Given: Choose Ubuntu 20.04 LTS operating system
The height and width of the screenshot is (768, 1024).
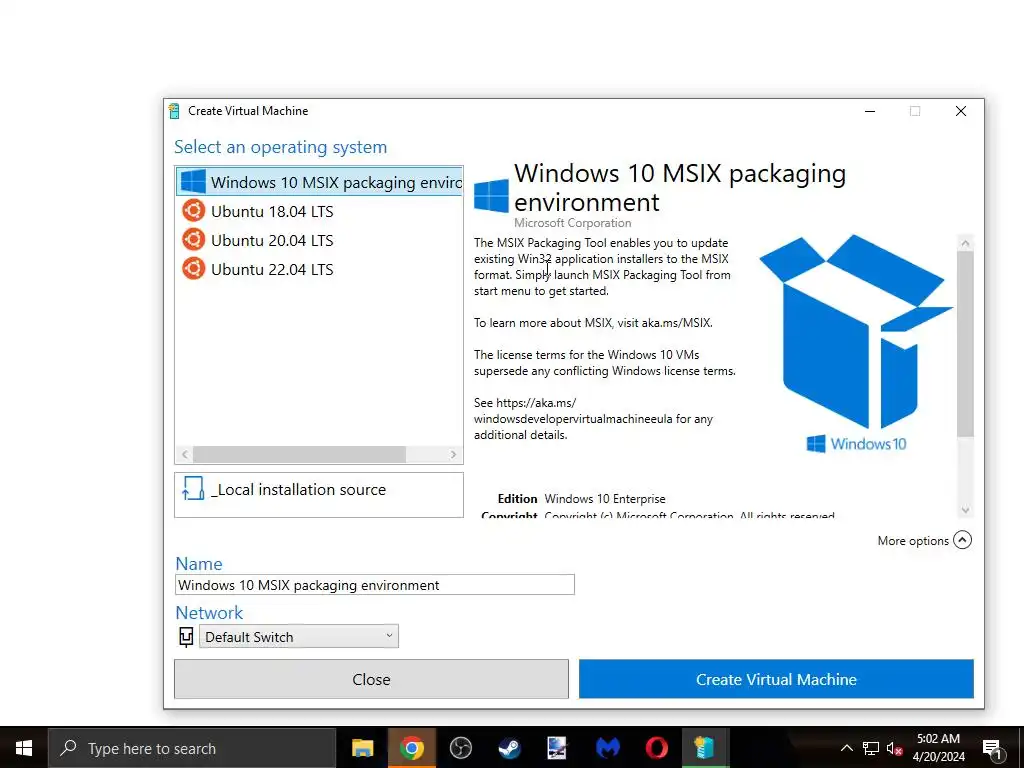Looking at the screenshot, I should (319, 240).
